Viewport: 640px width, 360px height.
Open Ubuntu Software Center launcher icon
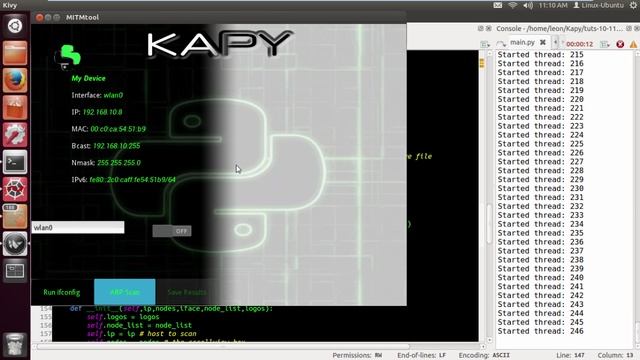(15, 107)
